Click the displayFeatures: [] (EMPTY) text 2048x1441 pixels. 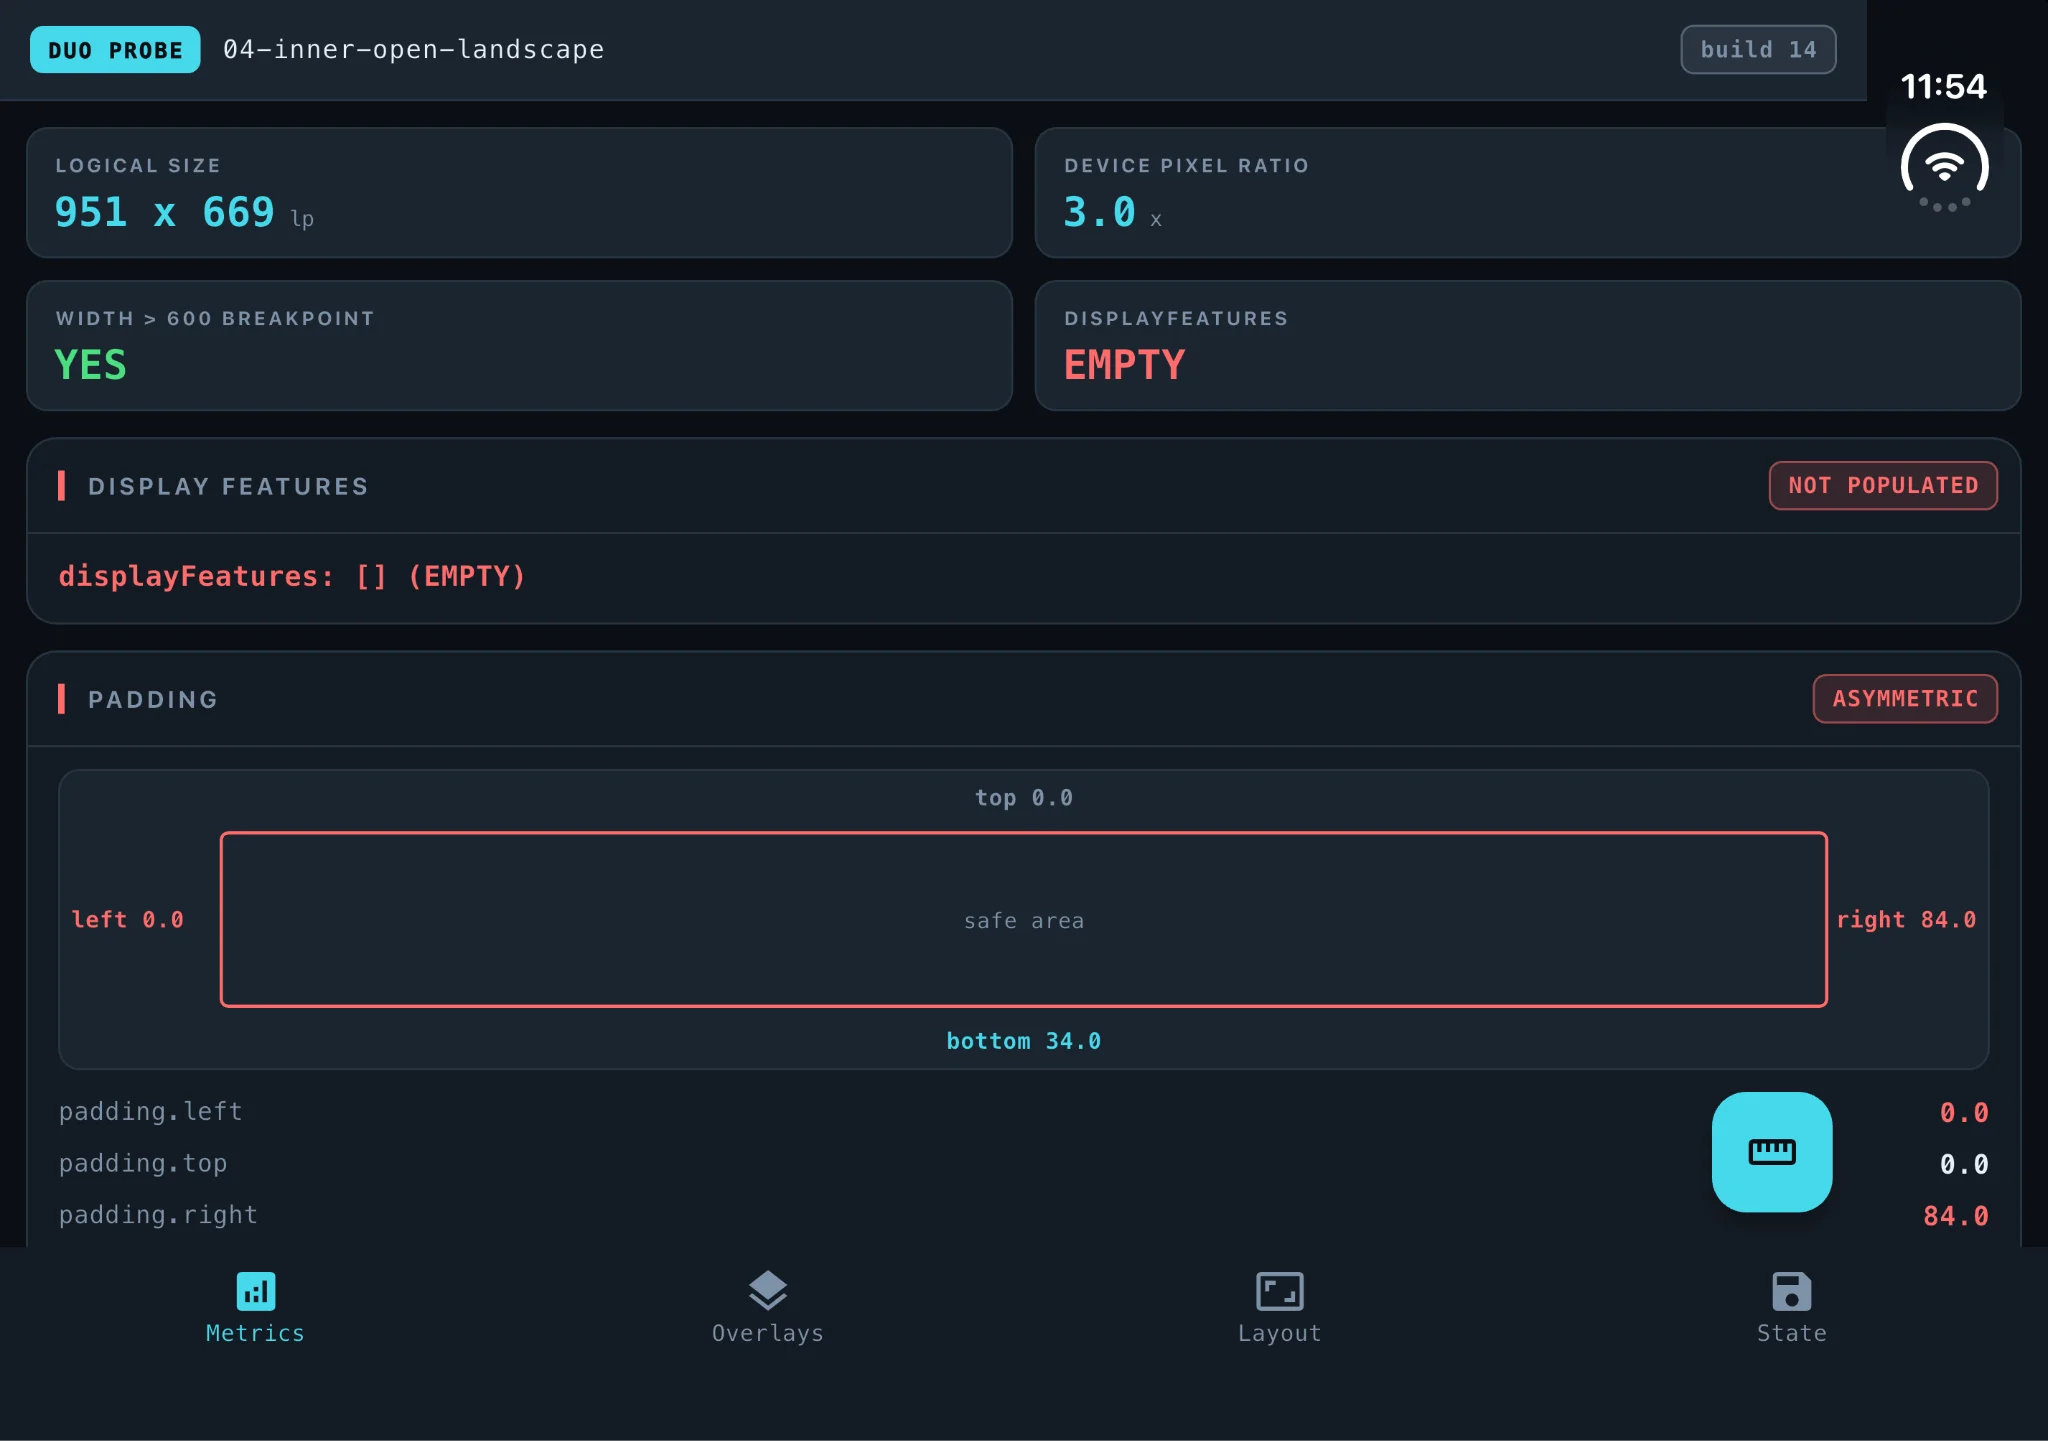[292, 577]
